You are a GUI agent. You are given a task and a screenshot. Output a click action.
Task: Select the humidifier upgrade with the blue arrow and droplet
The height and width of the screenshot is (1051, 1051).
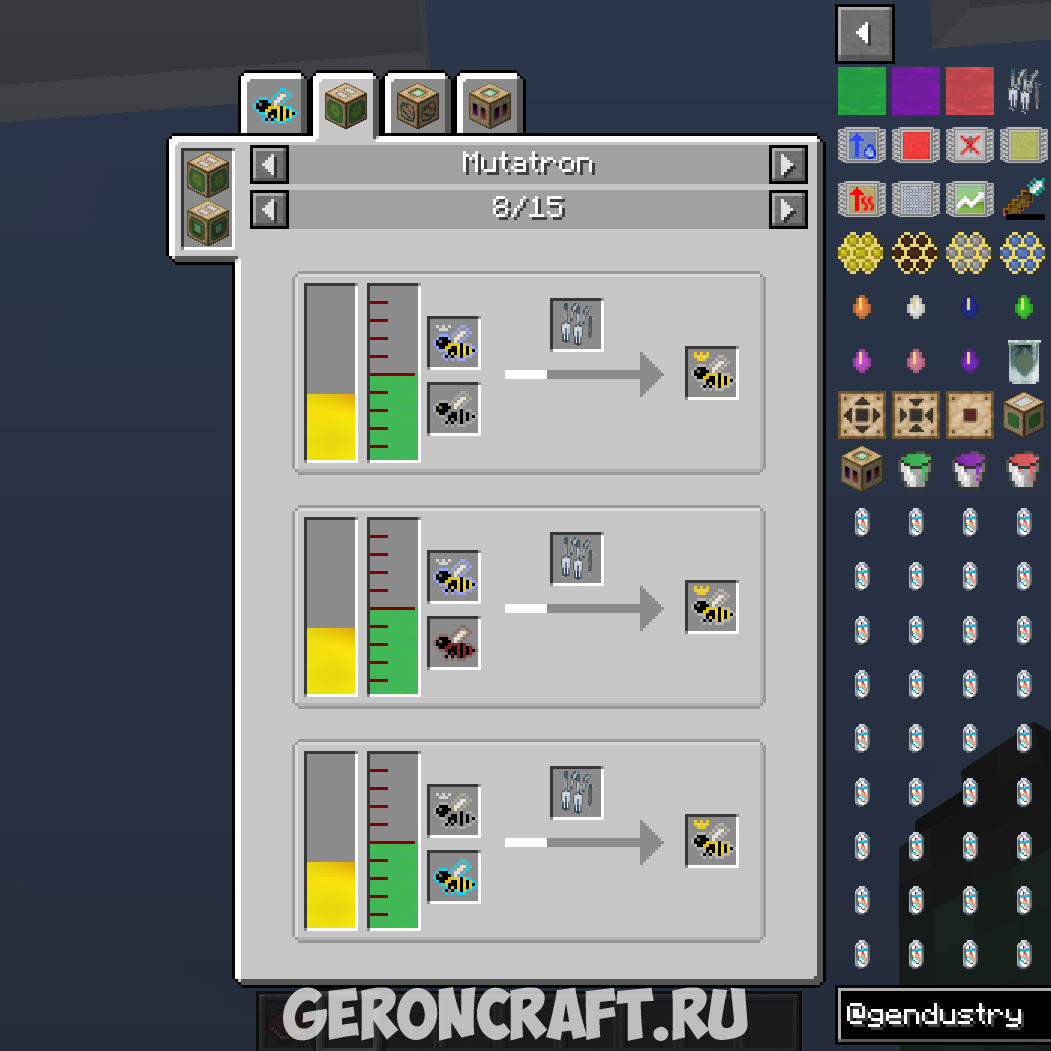862,145
